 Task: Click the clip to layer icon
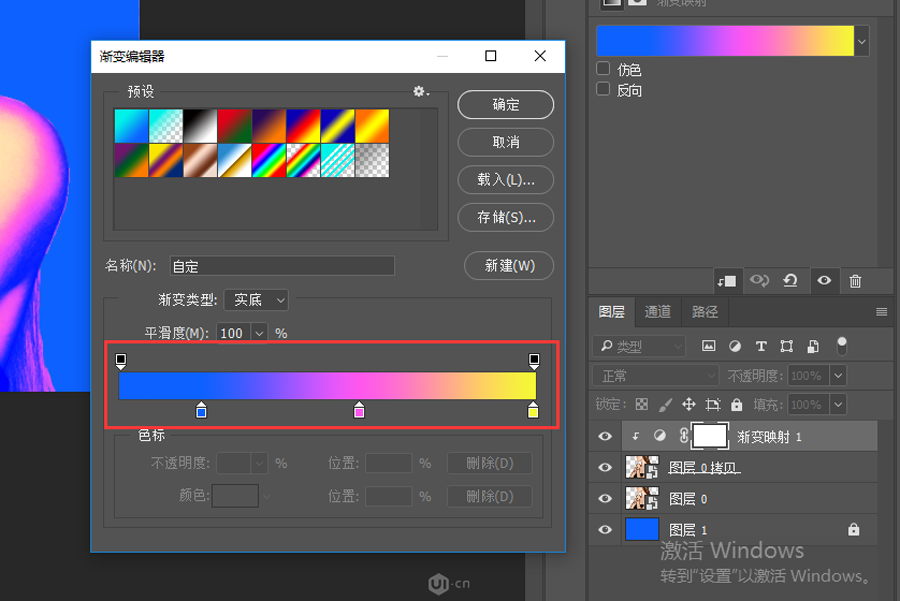tap(727, 281)
